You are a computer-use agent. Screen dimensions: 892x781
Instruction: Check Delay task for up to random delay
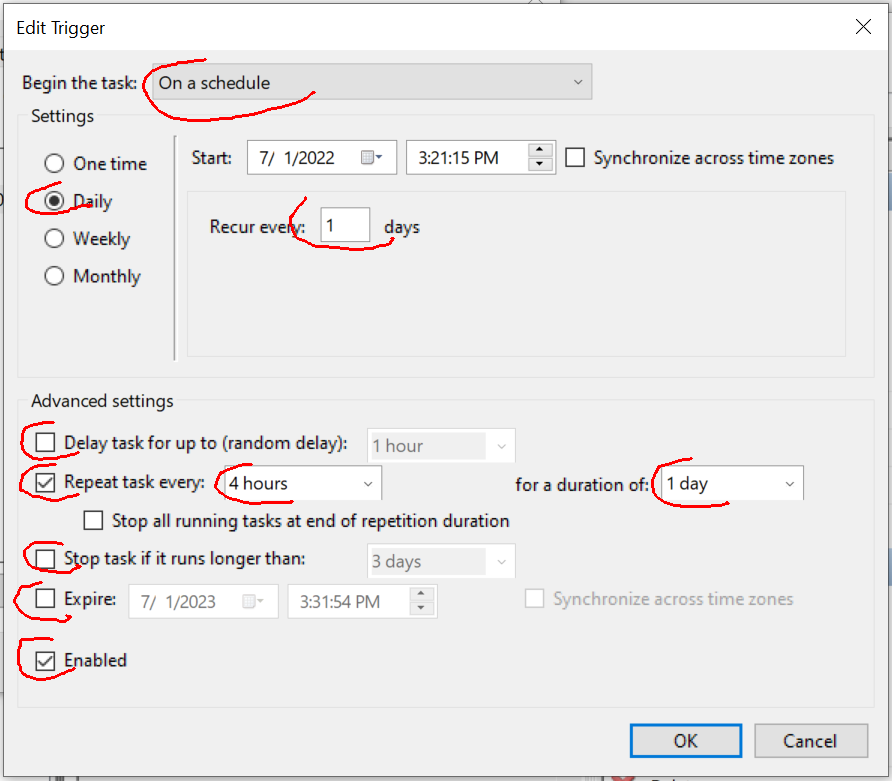click(45, 442)
